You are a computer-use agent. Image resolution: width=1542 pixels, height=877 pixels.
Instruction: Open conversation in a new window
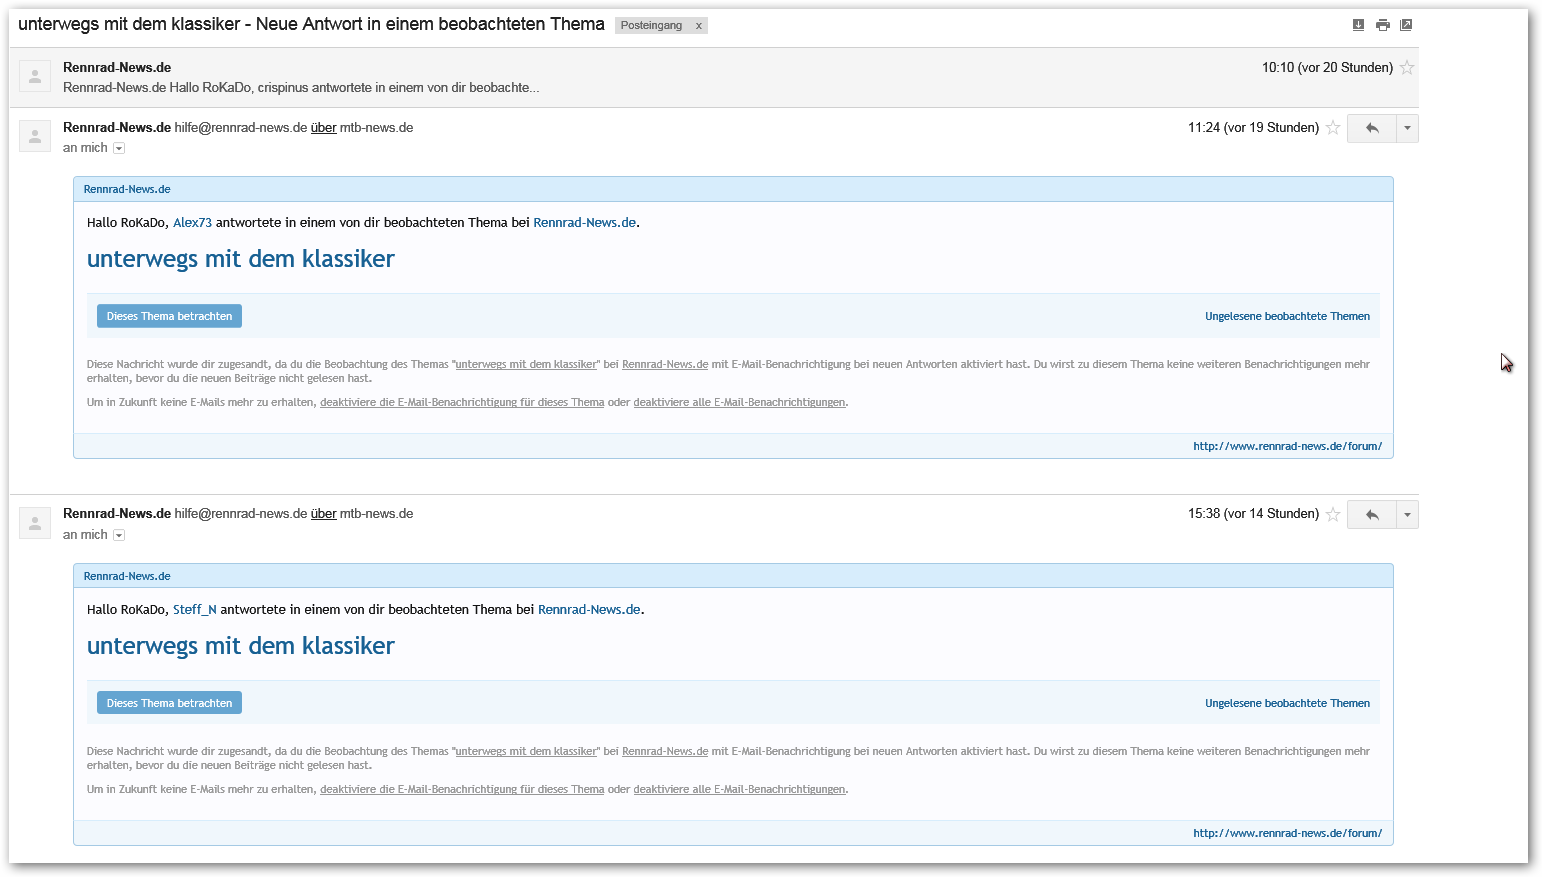[x=1406, y=25]
